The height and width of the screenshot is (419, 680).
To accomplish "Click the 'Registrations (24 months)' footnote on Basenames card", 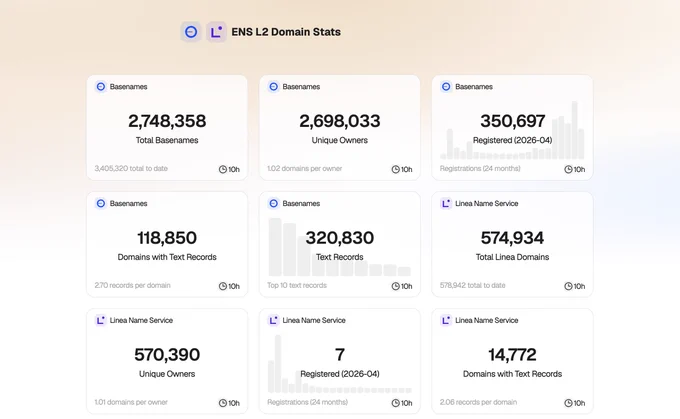I will coord(480,168).
